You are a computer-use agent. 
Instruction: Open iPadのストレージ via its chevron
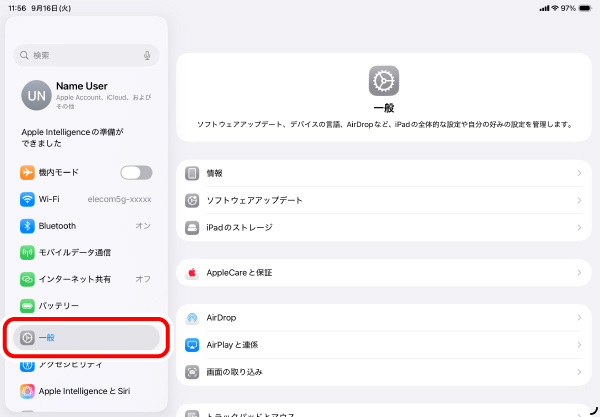click(579, 227)
